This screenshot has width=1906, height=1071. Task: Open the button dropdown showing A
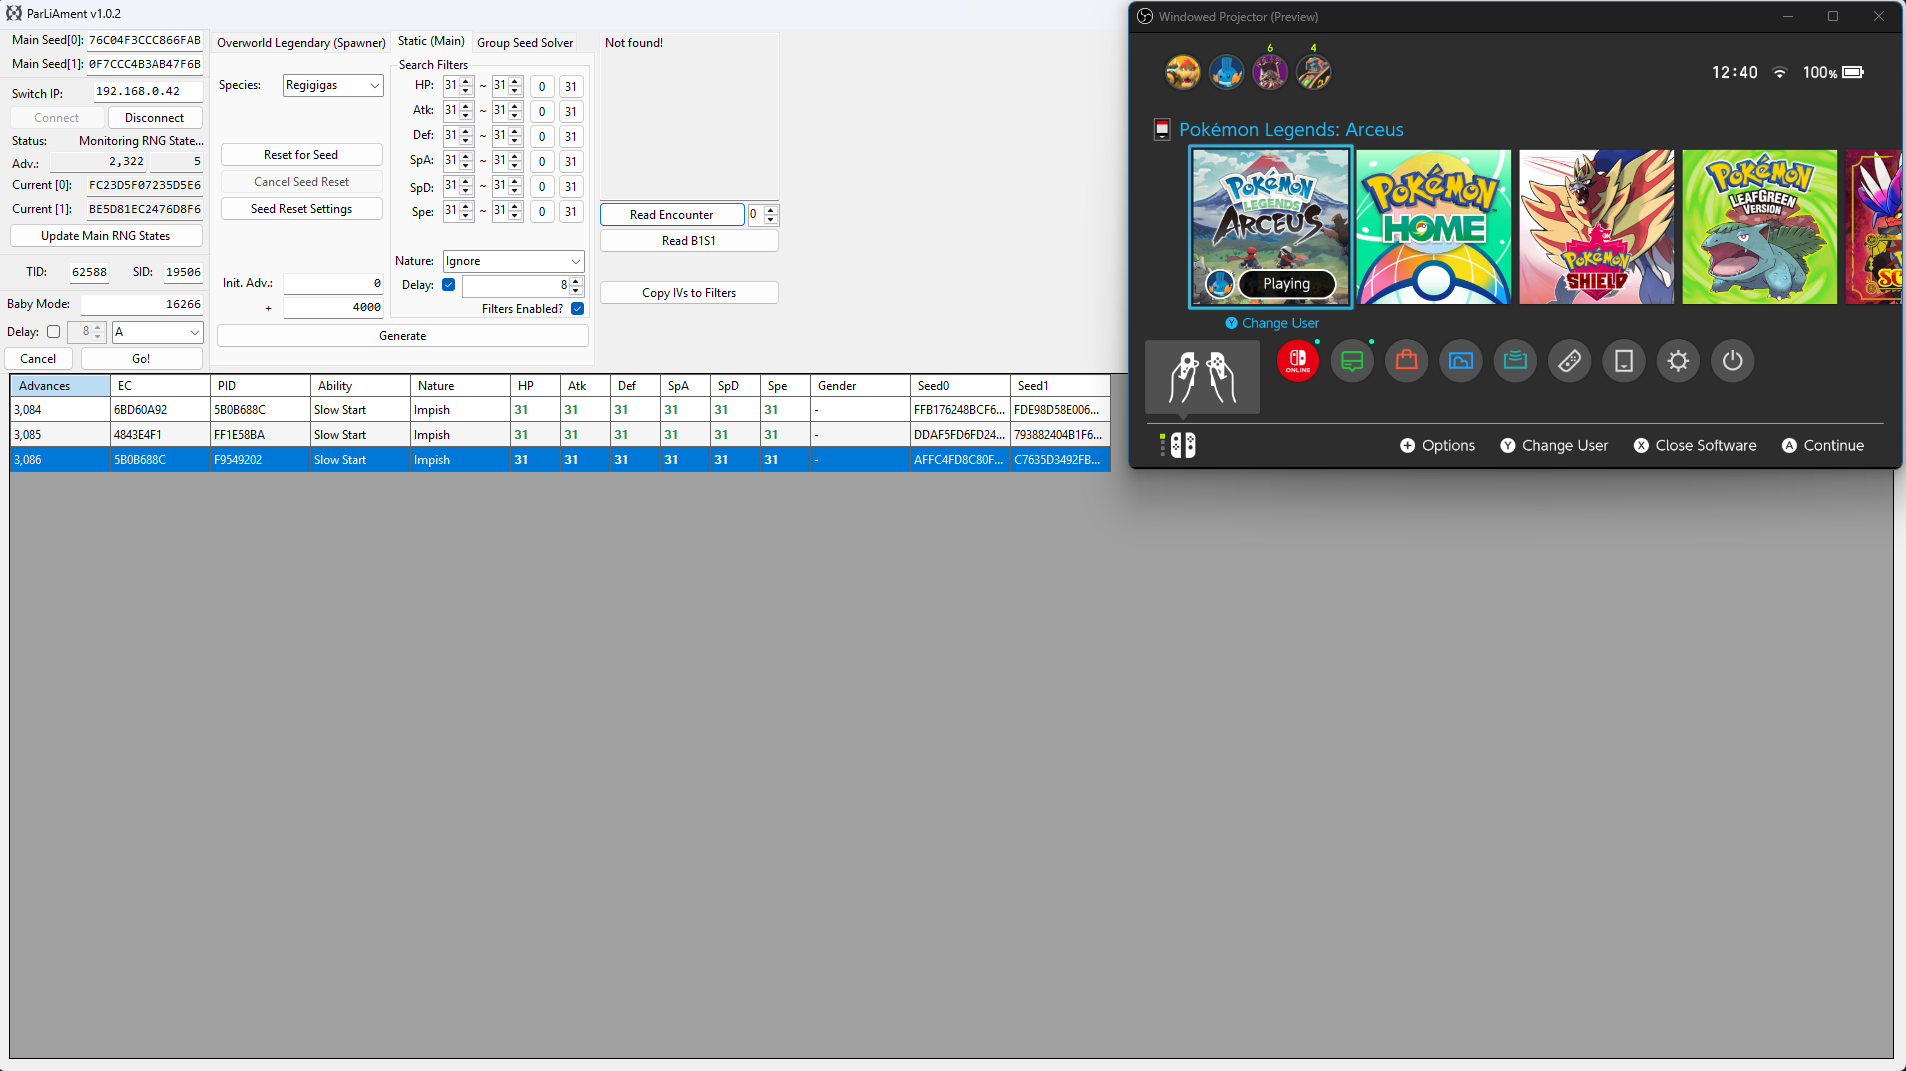(x=157, y=332)
